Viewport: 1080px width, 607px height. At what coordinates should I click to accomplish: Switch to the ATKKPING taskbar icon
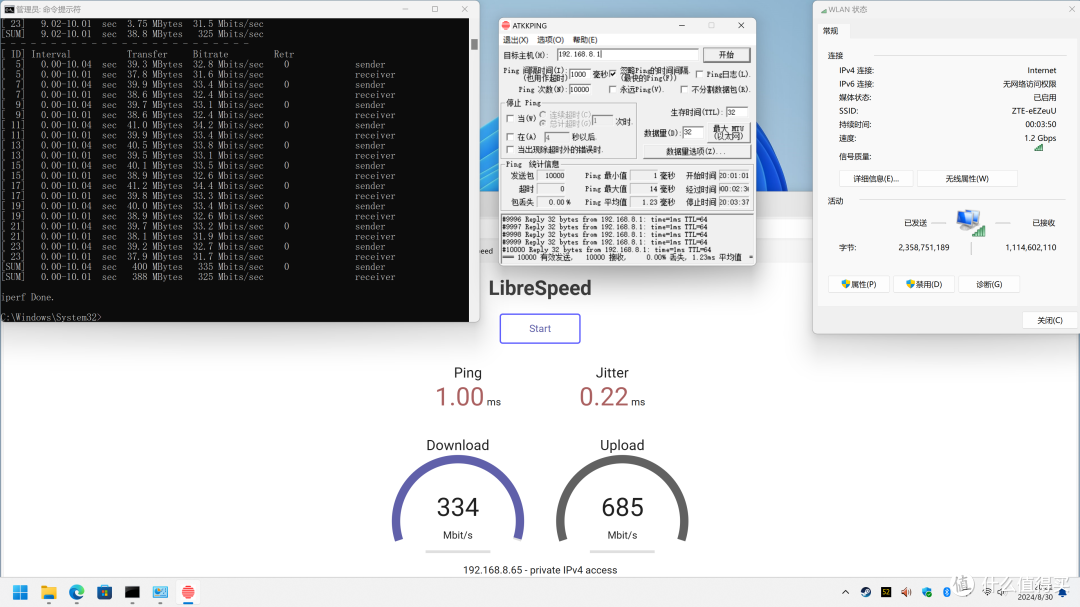pyautogui.click(x=188, y=592)
